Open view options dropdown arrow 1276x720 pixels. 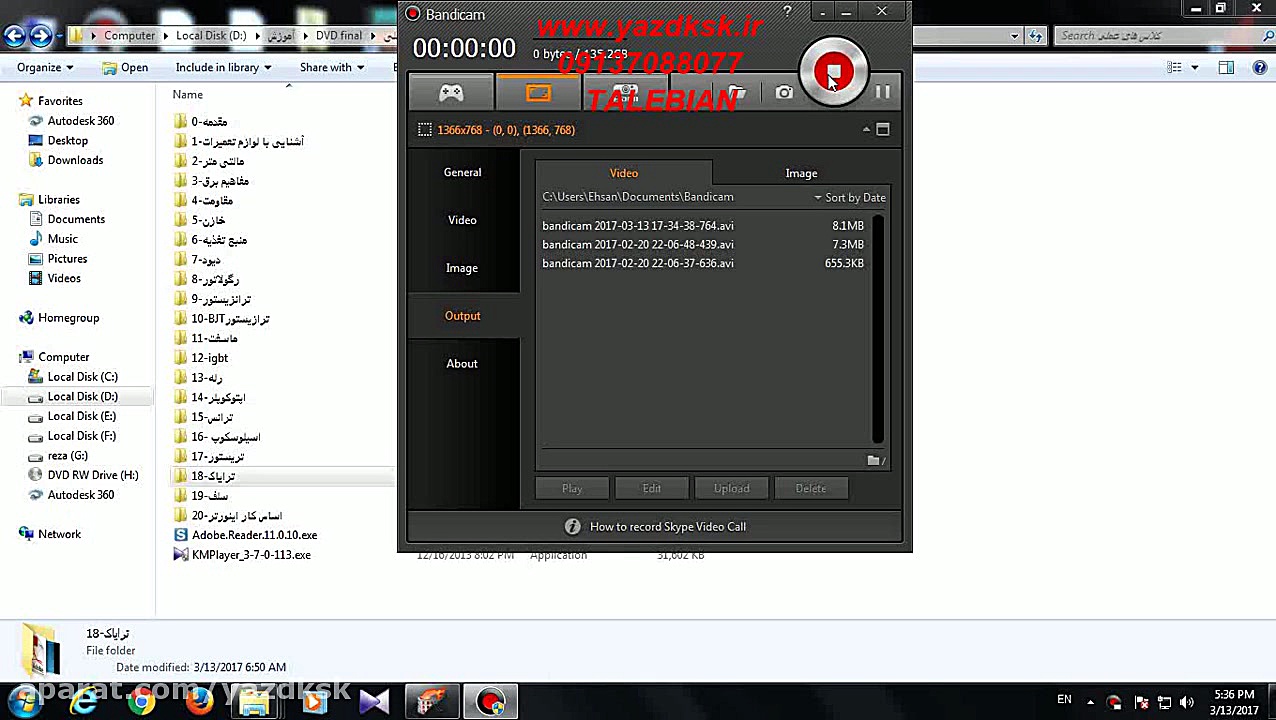tap(1194, 67)
